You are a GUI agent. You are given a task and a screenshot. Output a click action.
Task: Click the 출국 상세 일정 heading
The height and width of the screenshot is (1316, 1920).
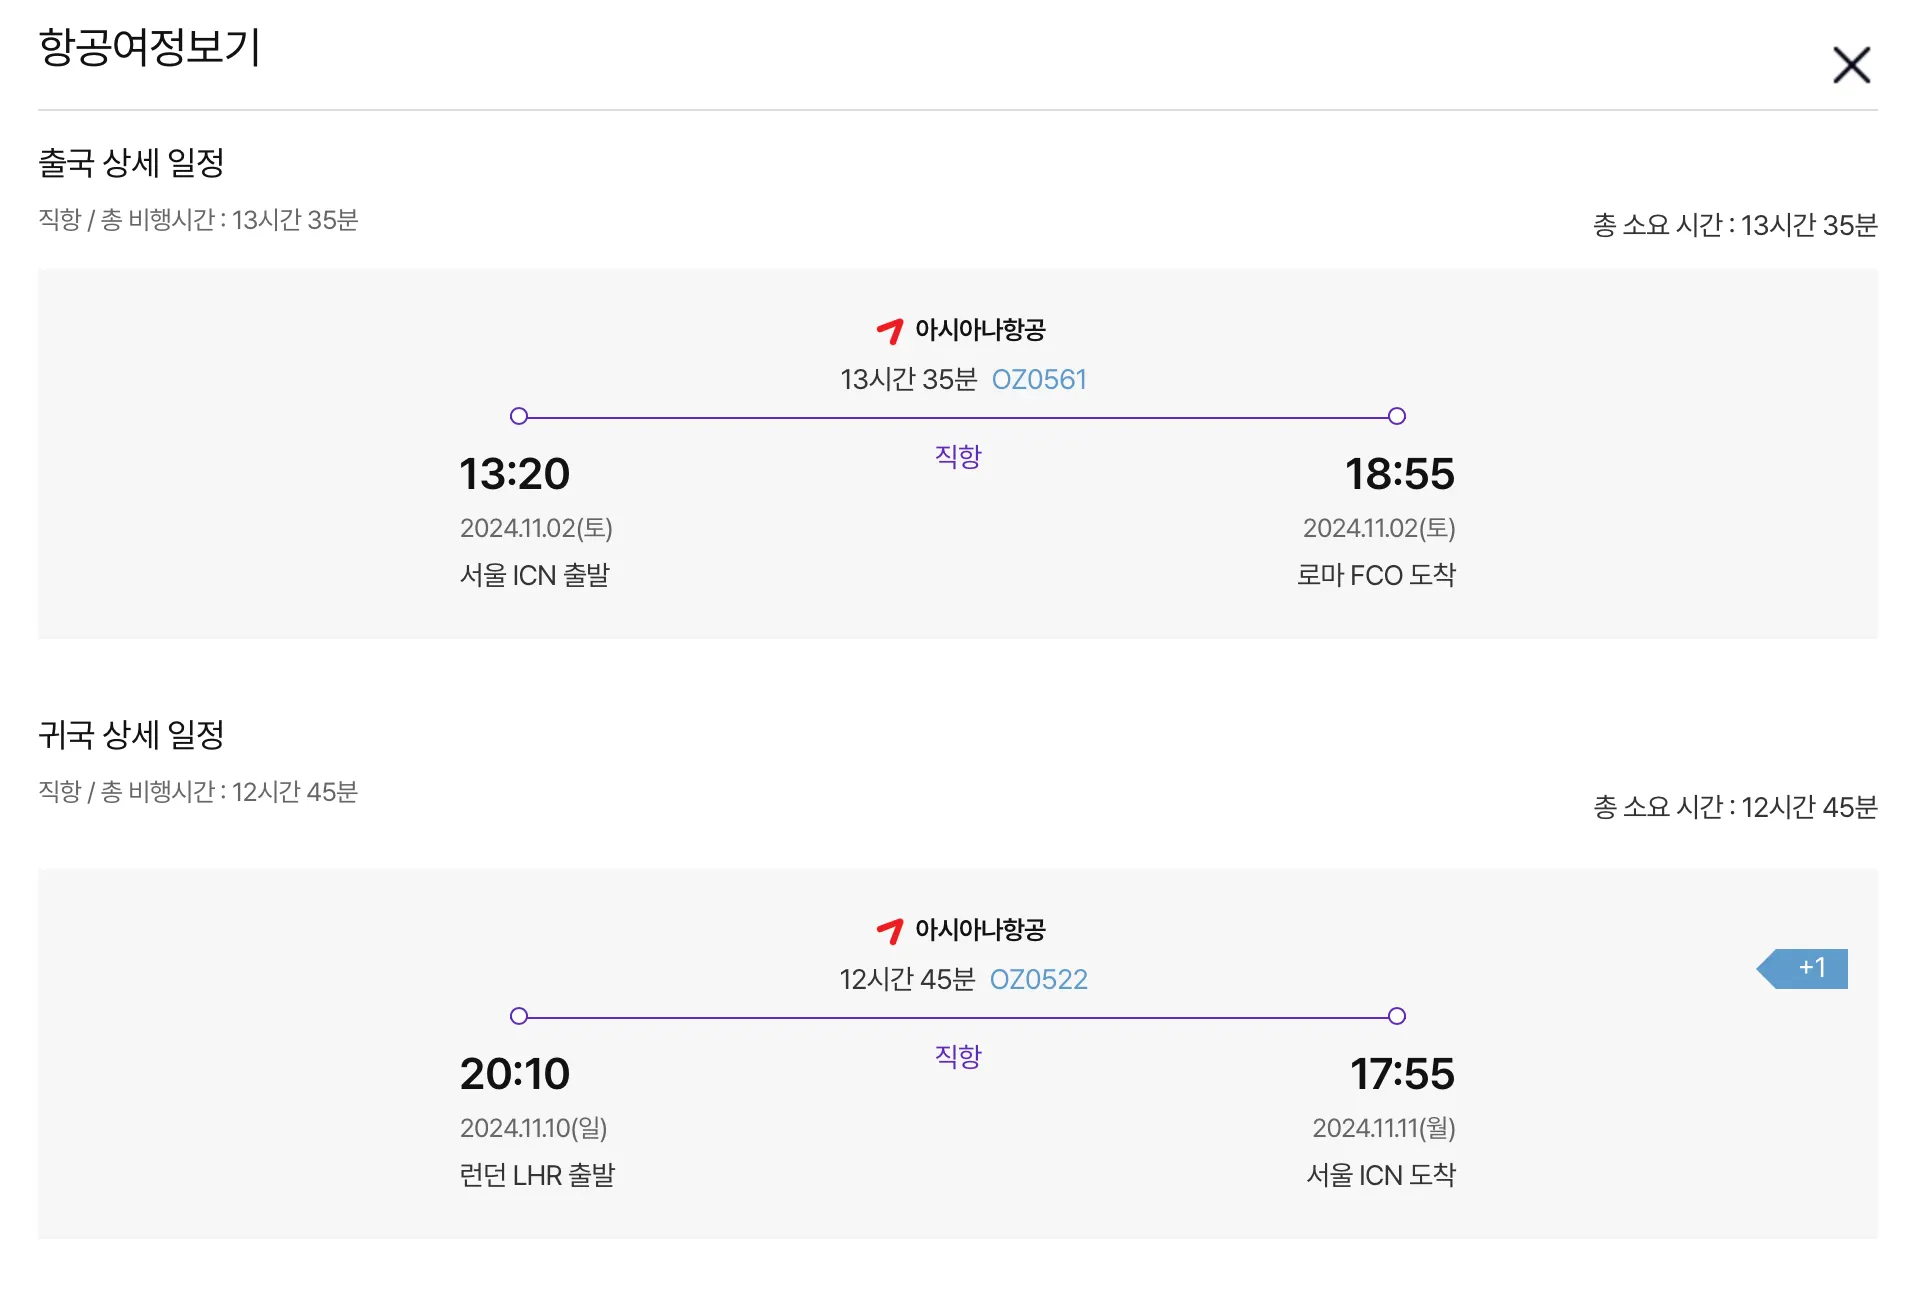click(131, 163)
